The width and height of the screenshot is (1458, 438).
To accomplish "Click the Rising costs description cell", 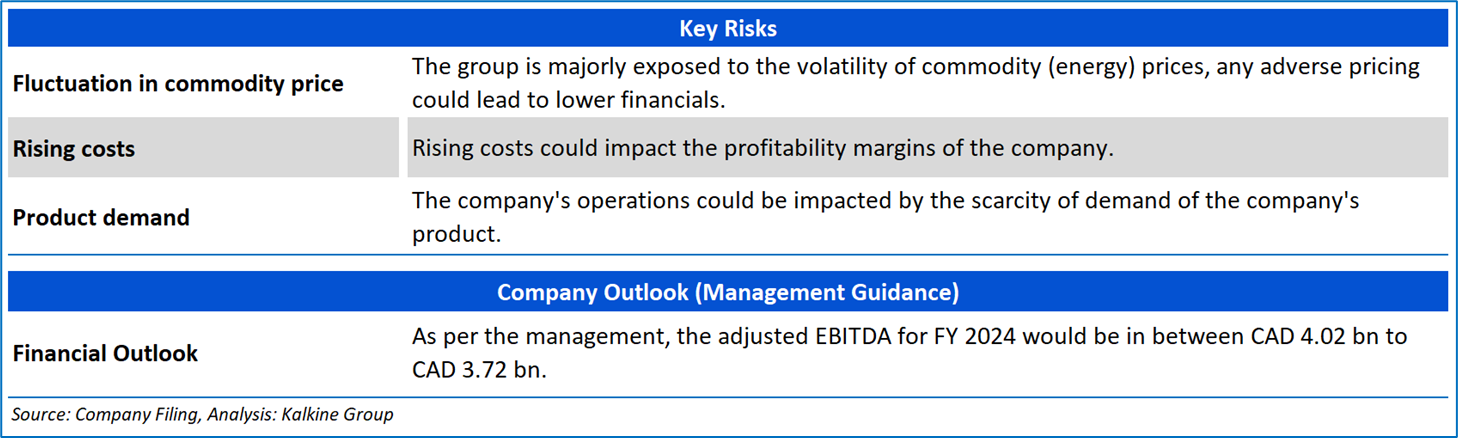I will pos(762,149).
